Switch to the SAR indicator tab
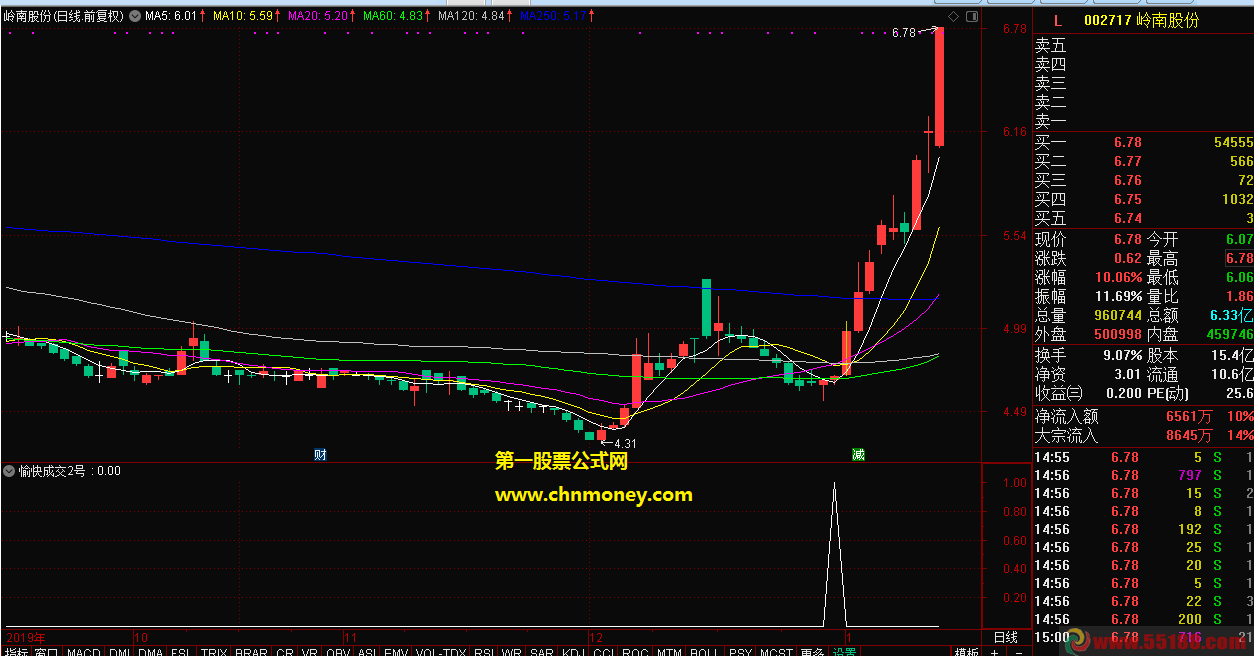 541,652
